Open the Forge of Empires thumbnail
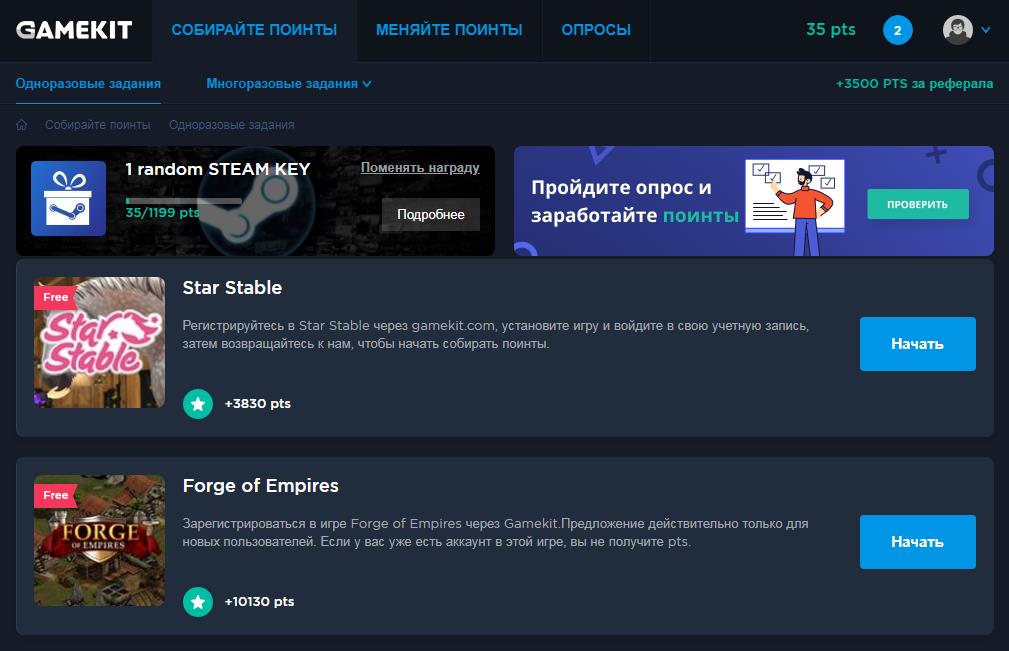The image size is (1009, 651). 99,540
